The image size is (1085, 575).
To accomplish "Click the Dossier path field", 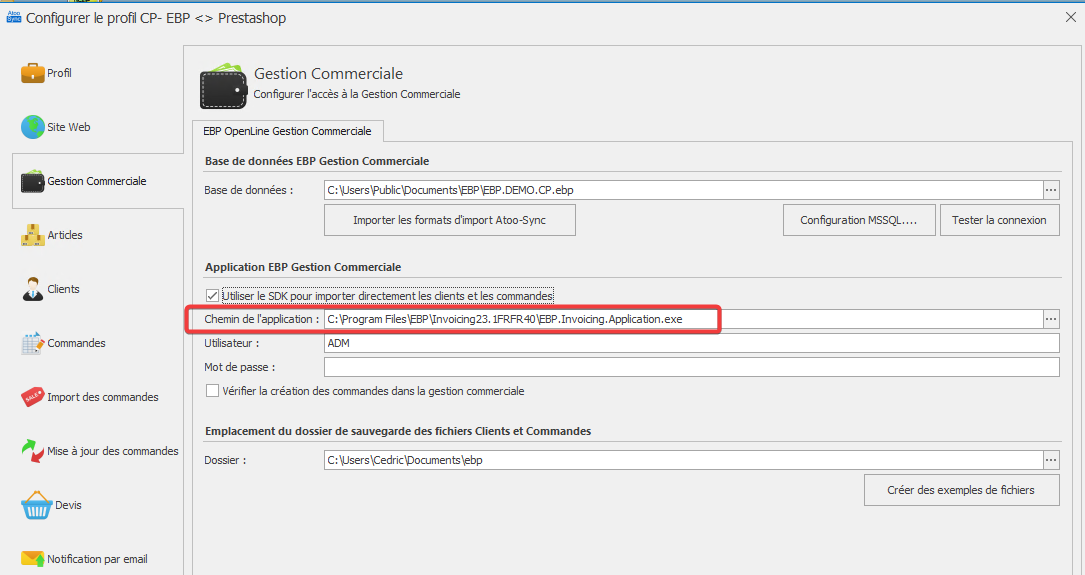I will pos(684,460).
